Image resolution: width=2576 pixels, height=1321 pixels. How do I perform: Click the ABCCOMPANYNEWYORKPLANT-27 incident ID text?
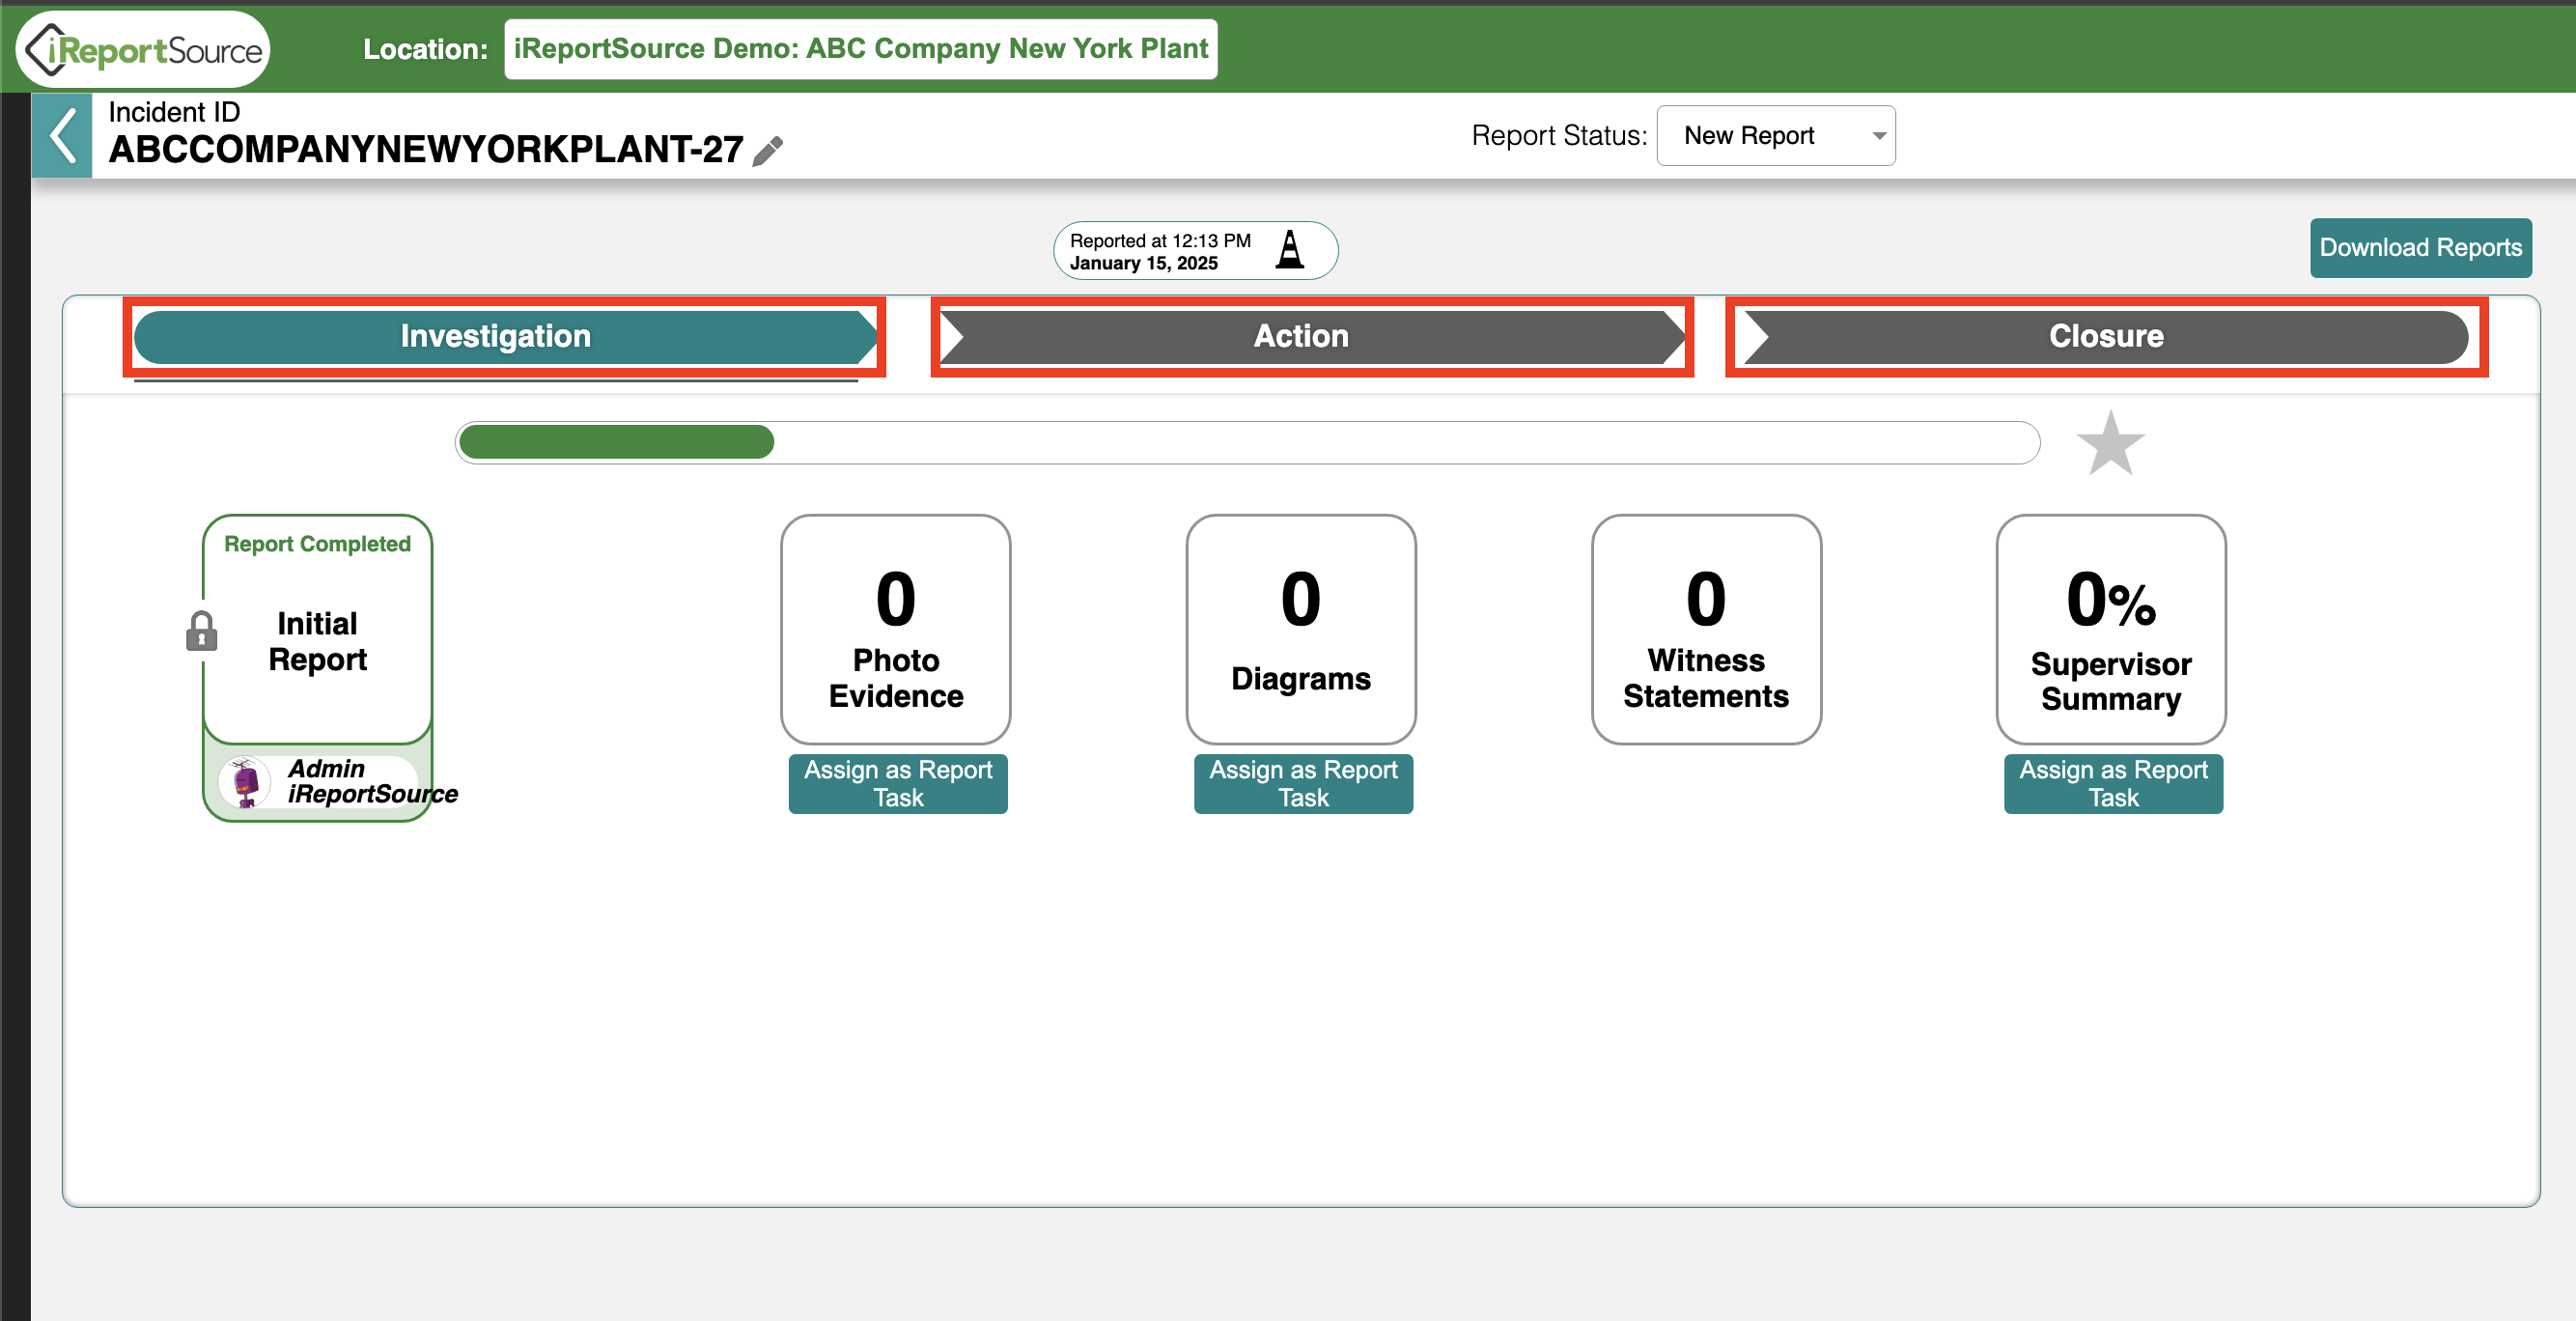click(x=426, y=150)
